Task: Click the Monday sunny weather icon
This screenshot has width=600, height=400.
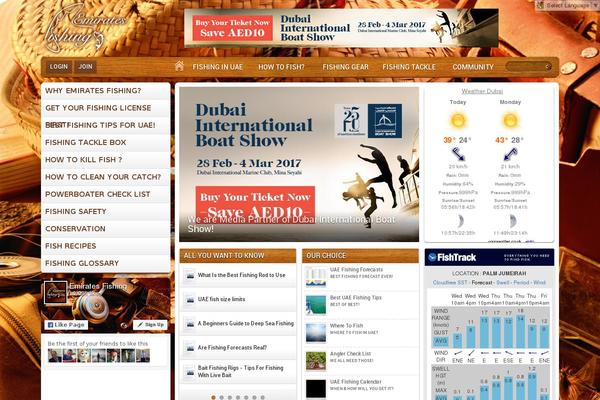Action: tap(510, 121)
